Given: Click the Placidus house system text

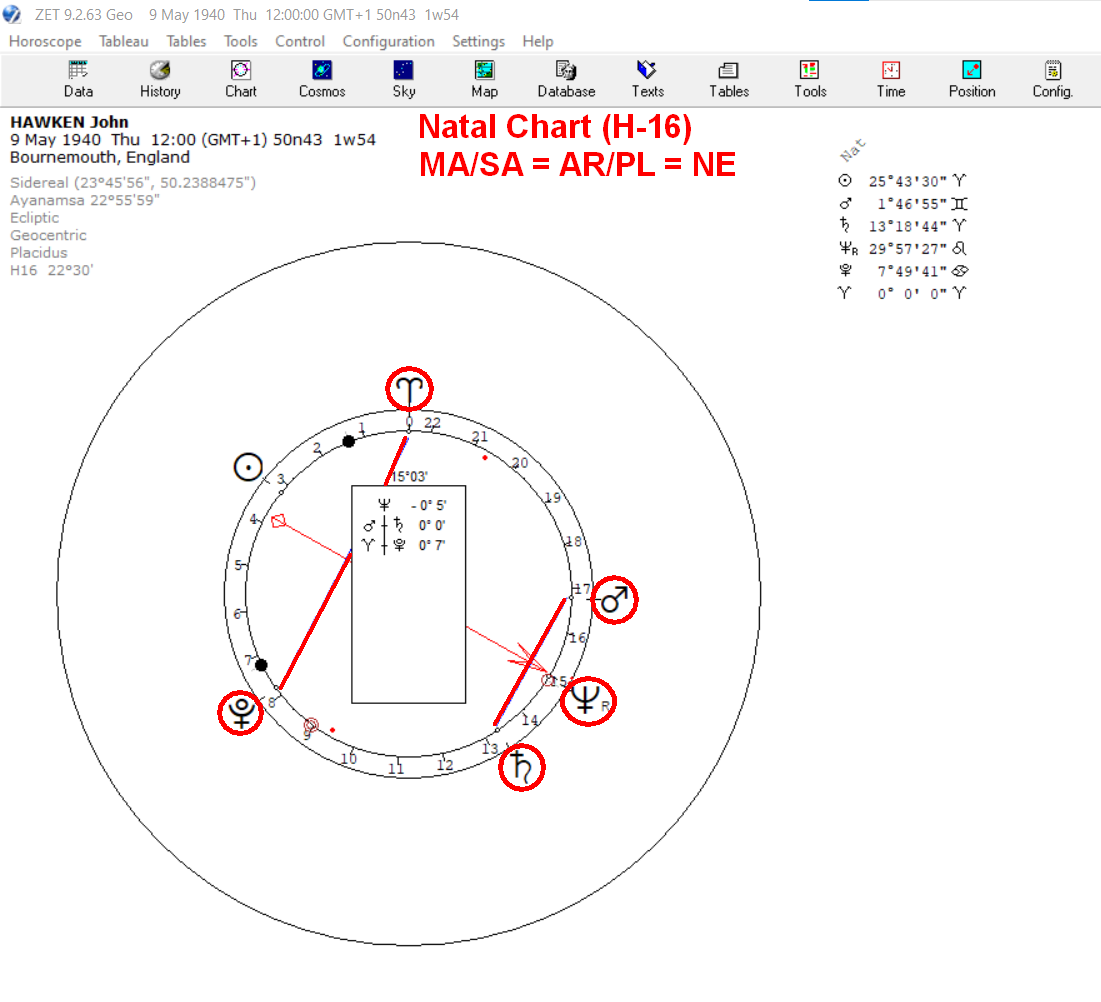Looking at the screenshot, I should (x=39, y=253).
